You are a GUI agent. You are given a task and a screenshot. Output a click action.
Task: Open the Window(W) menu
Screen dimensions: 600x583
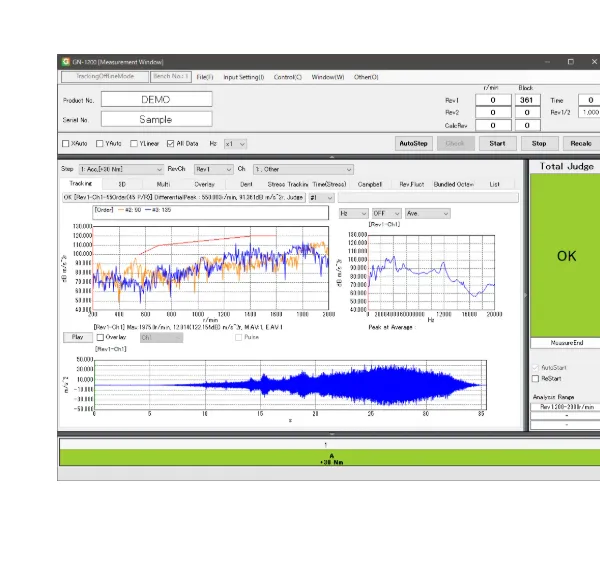click(328, 77)
